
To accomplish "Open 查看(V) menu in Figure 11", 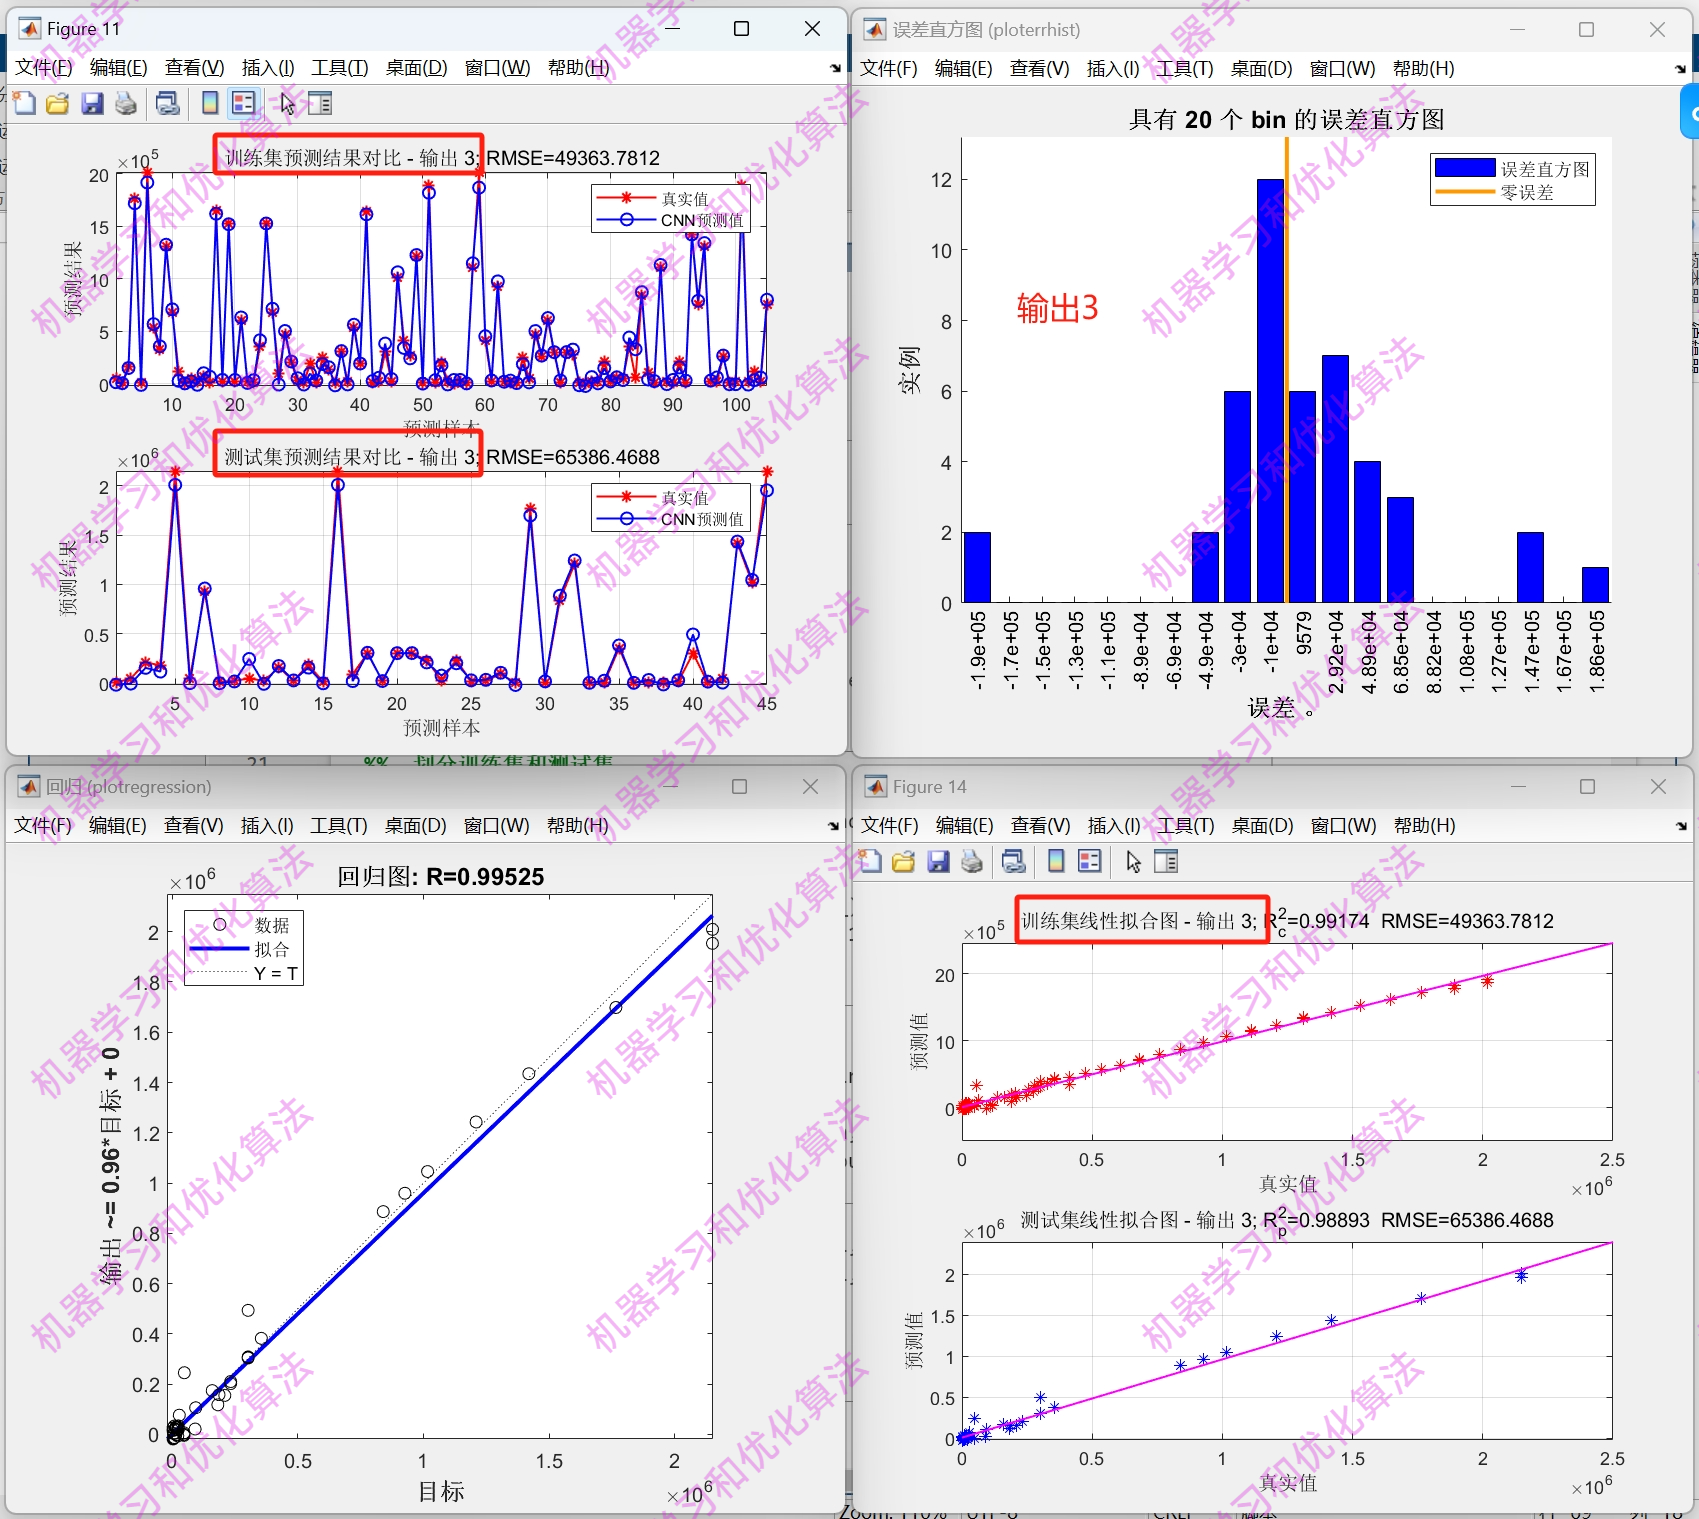I will [x=195, y=67].
